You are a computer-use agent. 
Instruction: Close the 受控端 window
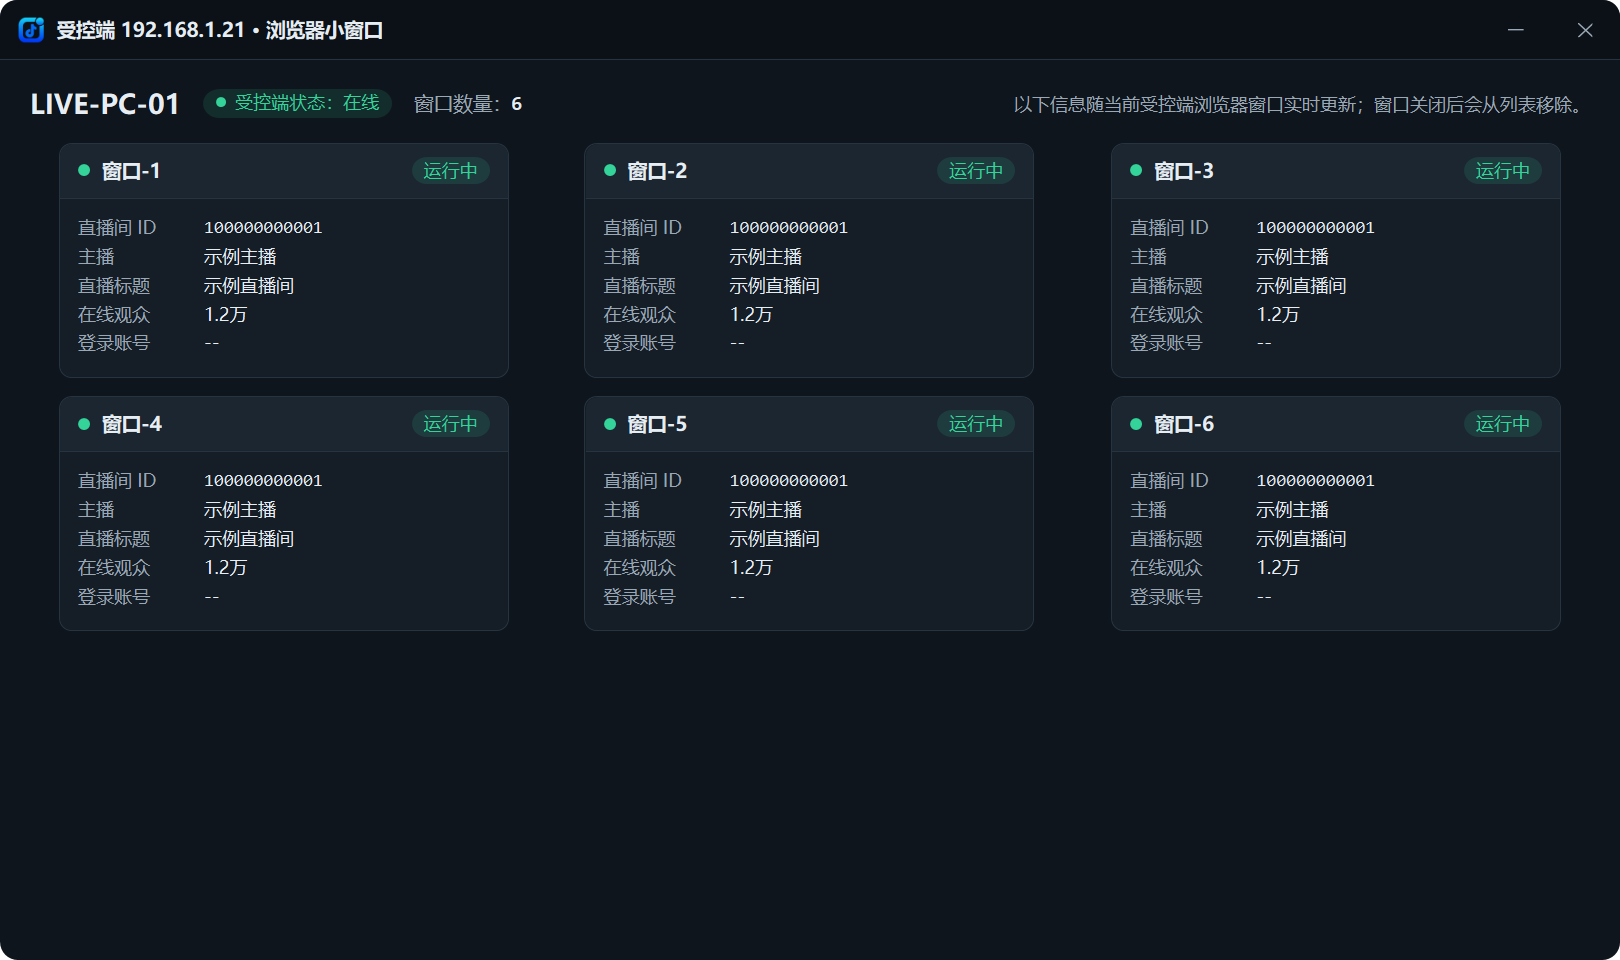(1585, 30)
